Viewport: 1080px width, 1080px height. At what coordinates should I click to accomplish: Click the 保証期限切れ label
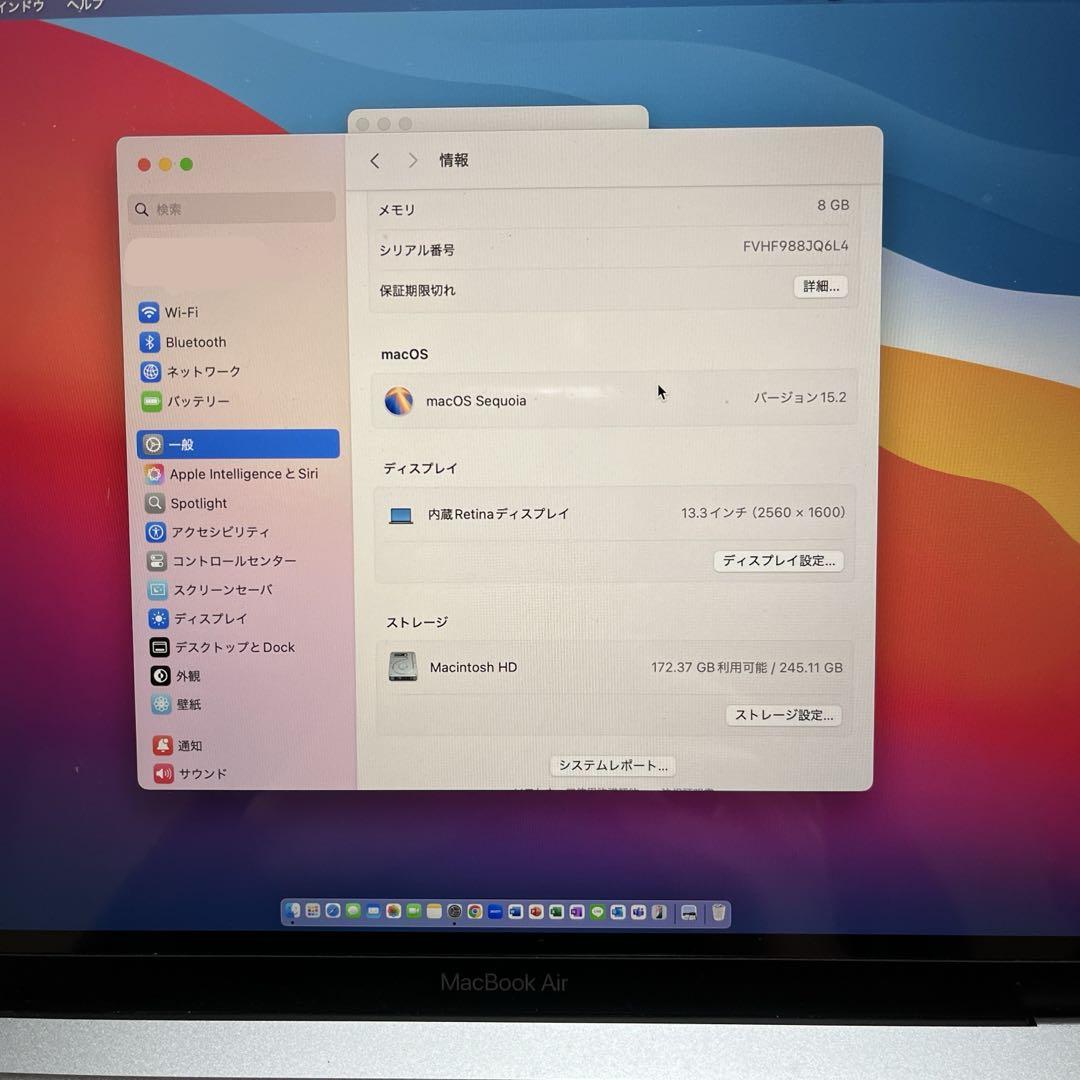coord(417,291)
